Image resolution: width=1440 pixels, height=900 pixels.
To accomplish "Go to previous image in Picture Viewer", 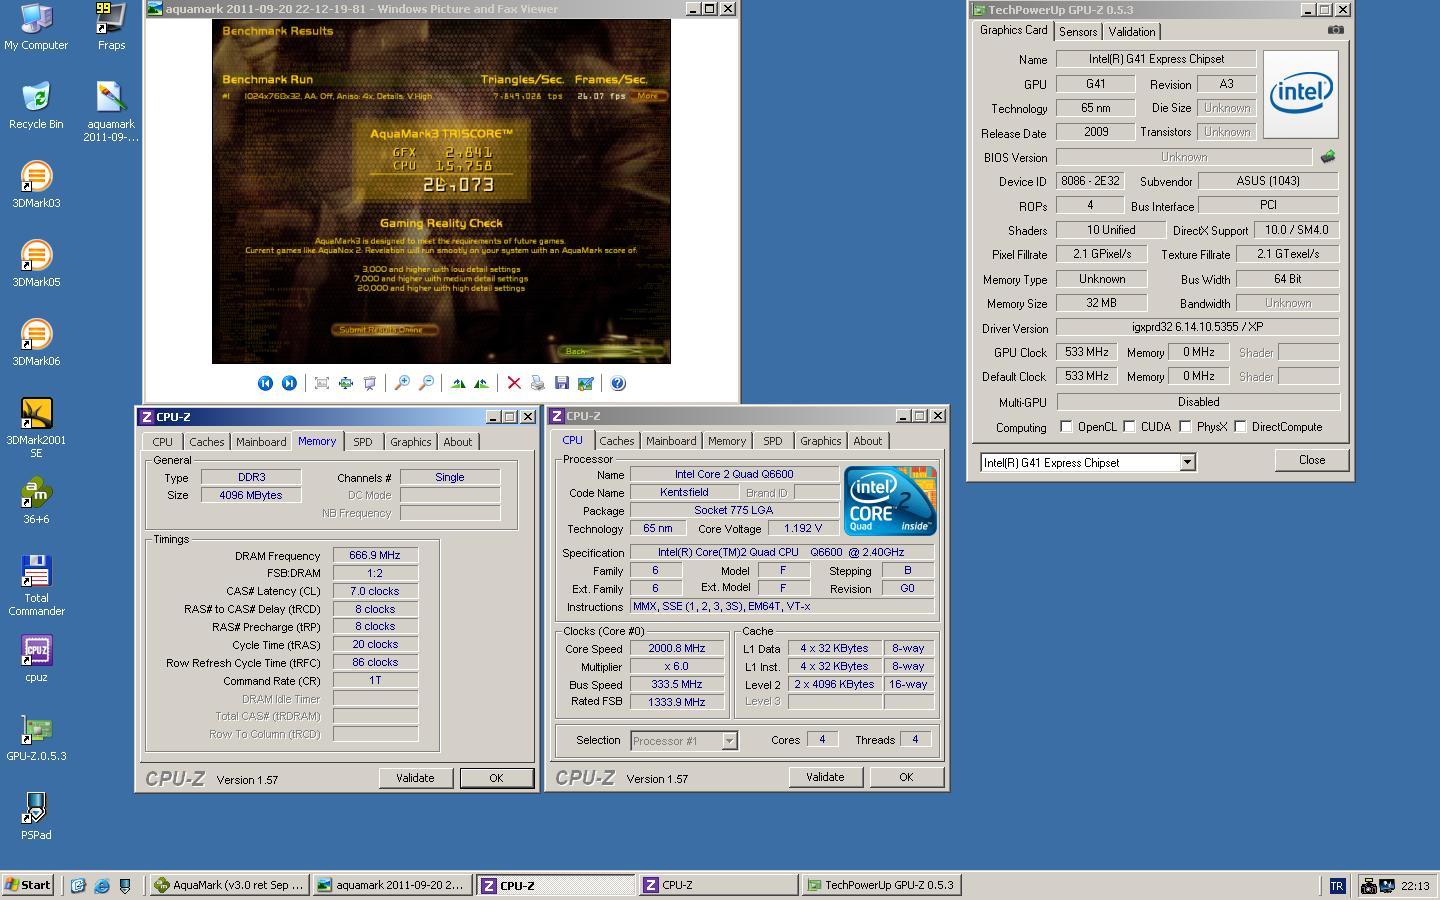I will pyautogui.click(x=265, y=383).
